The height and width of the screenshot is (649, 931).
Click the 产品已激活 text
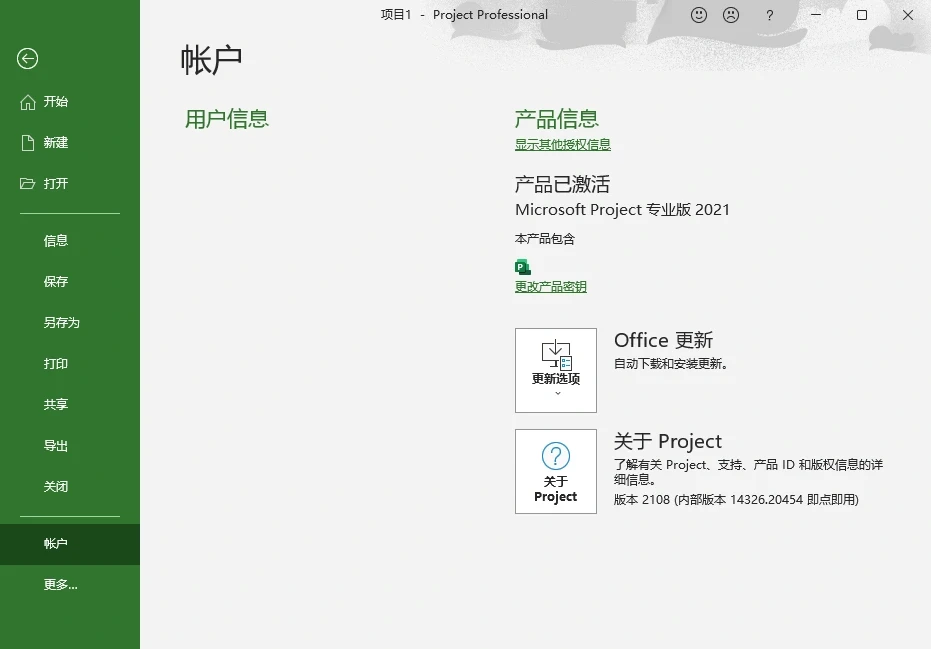[562, 185]
